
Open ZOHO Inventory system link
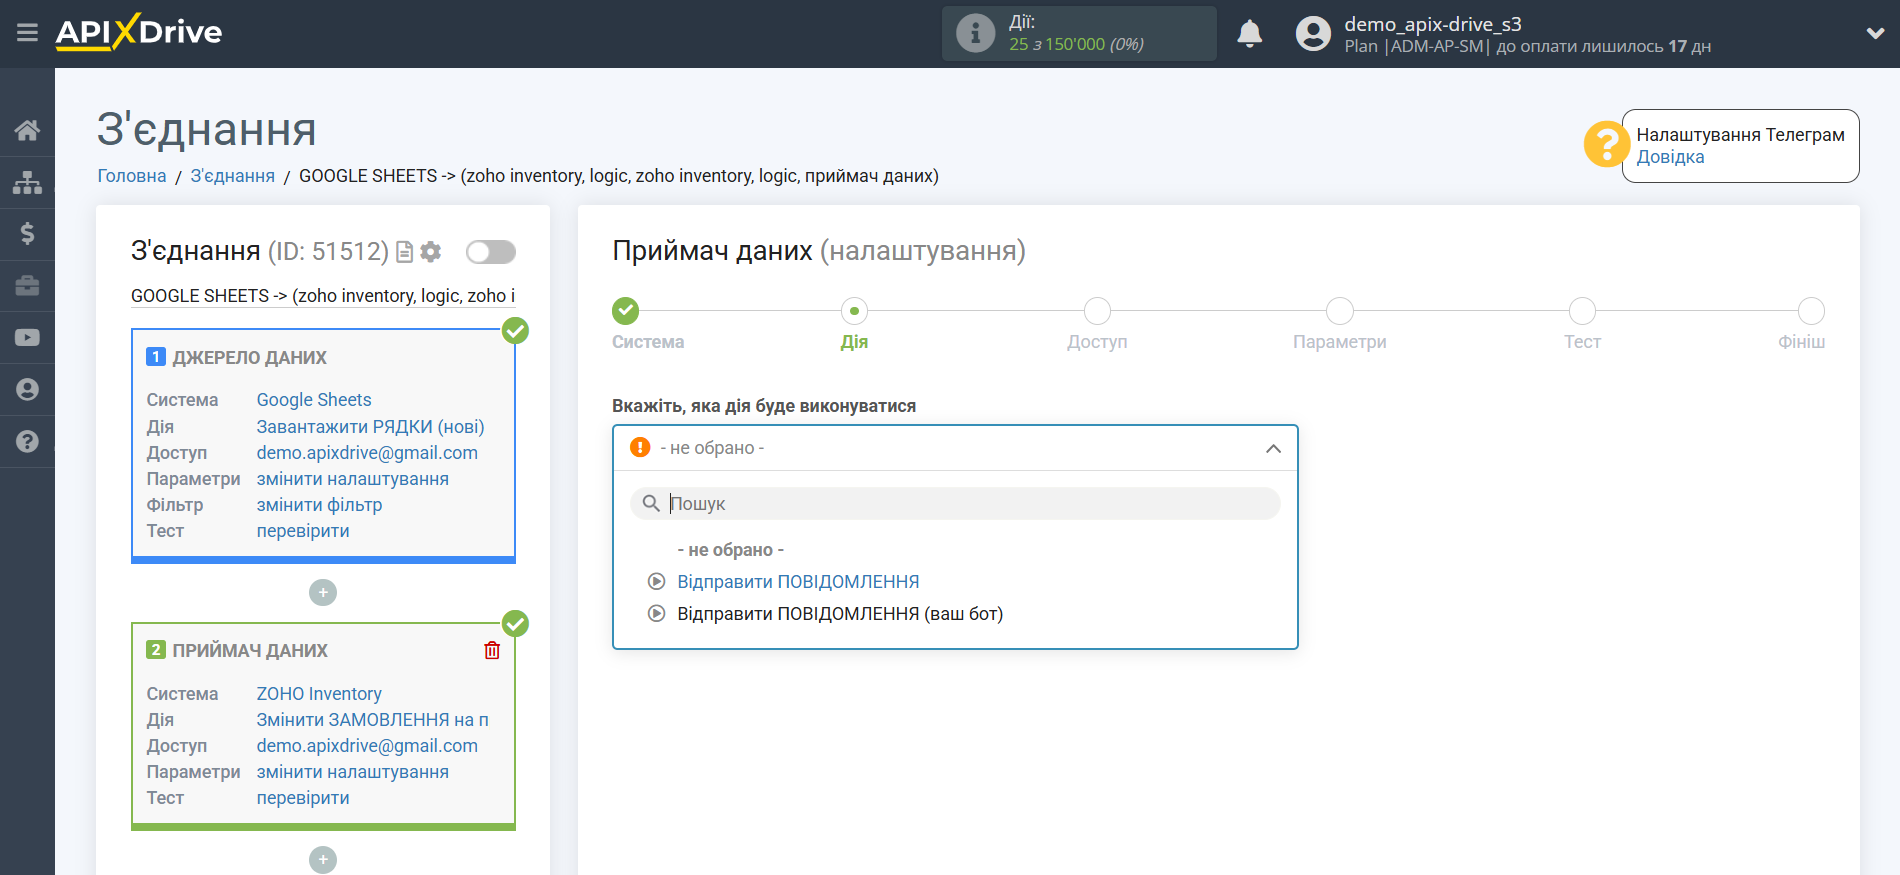click(319, 694)
